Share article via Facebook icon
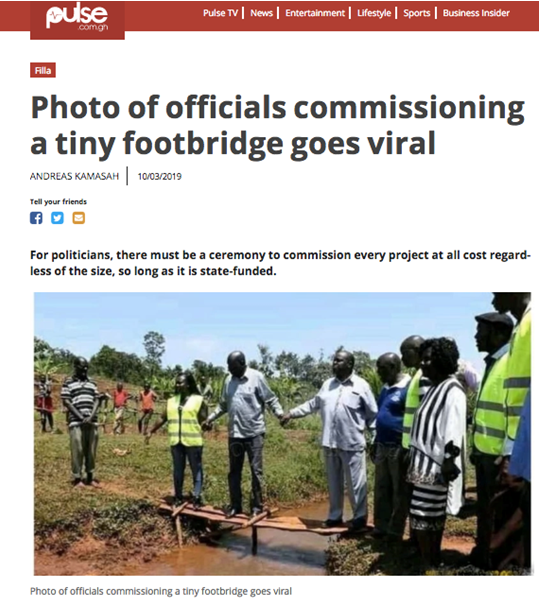The width and height of the screenshot is (542, 602). 36,218
